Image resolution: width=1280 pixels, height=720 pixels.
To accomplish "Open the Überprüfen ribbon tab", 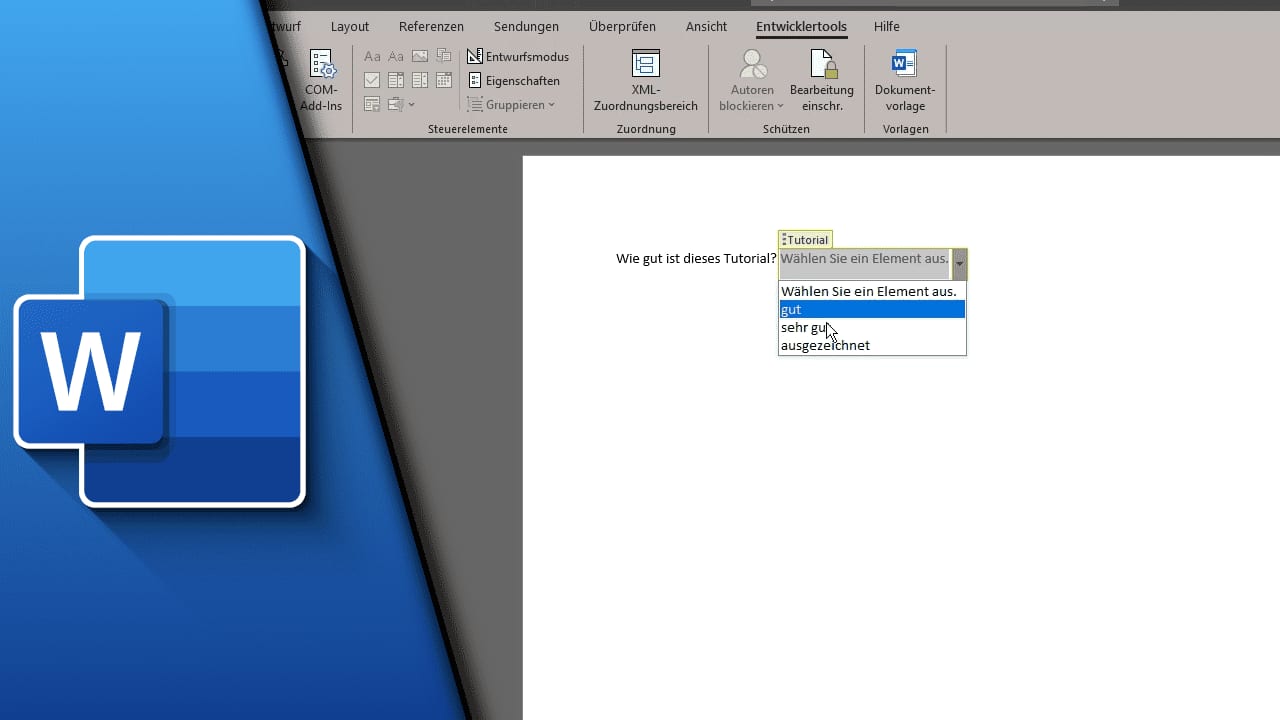I will tap(622, 27).
